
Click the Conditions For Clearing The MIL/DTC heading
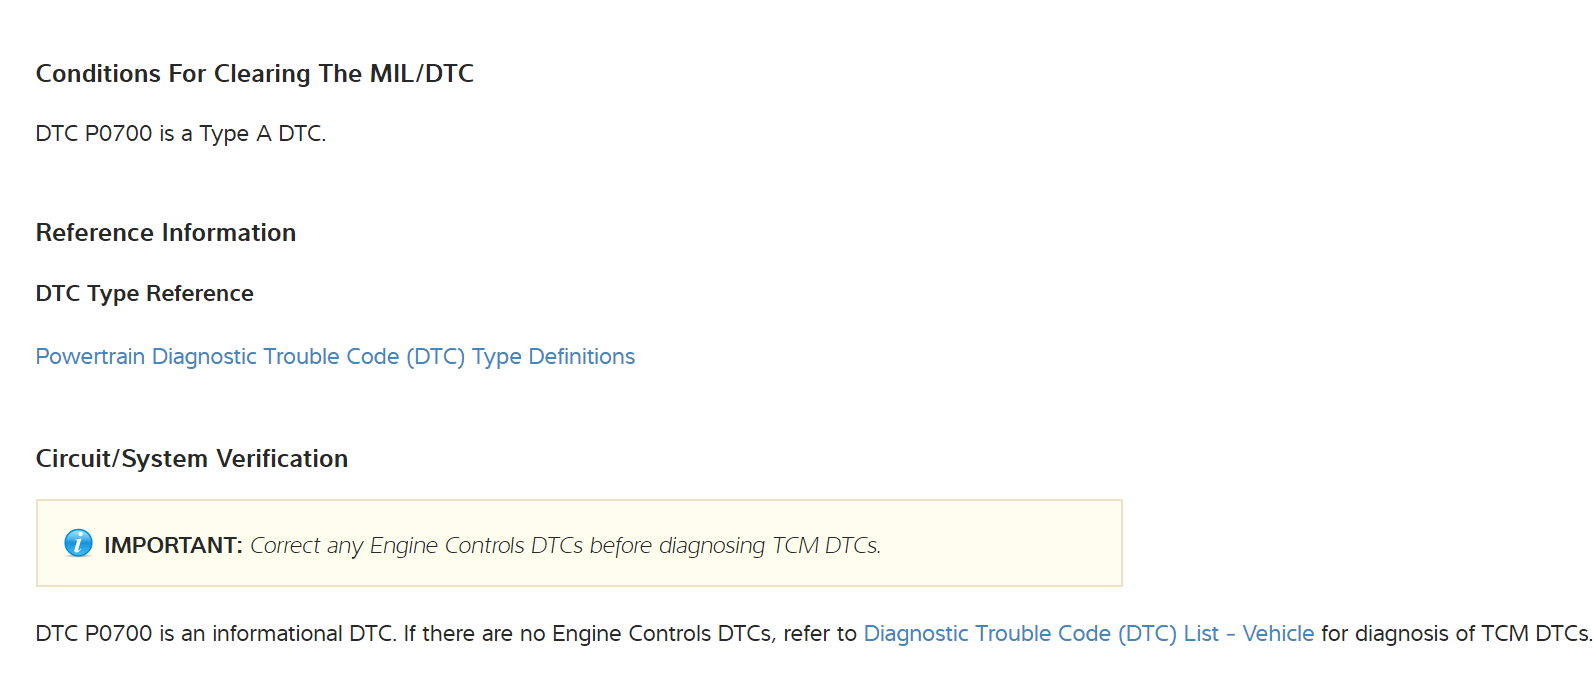pos(254,74)
